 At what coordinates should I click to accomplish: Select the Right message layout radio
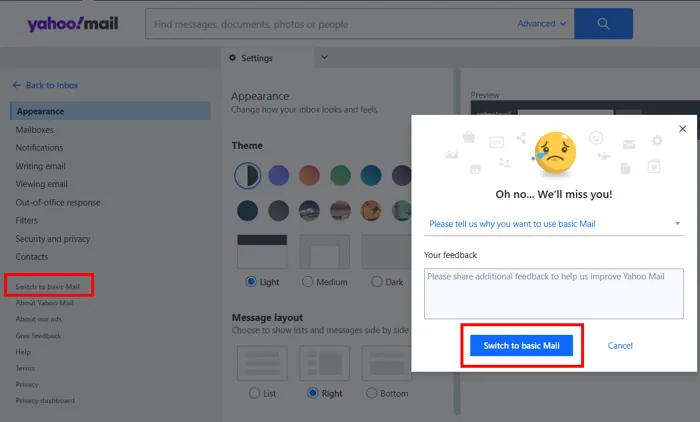pyautogui.click(x=312, y=393)
